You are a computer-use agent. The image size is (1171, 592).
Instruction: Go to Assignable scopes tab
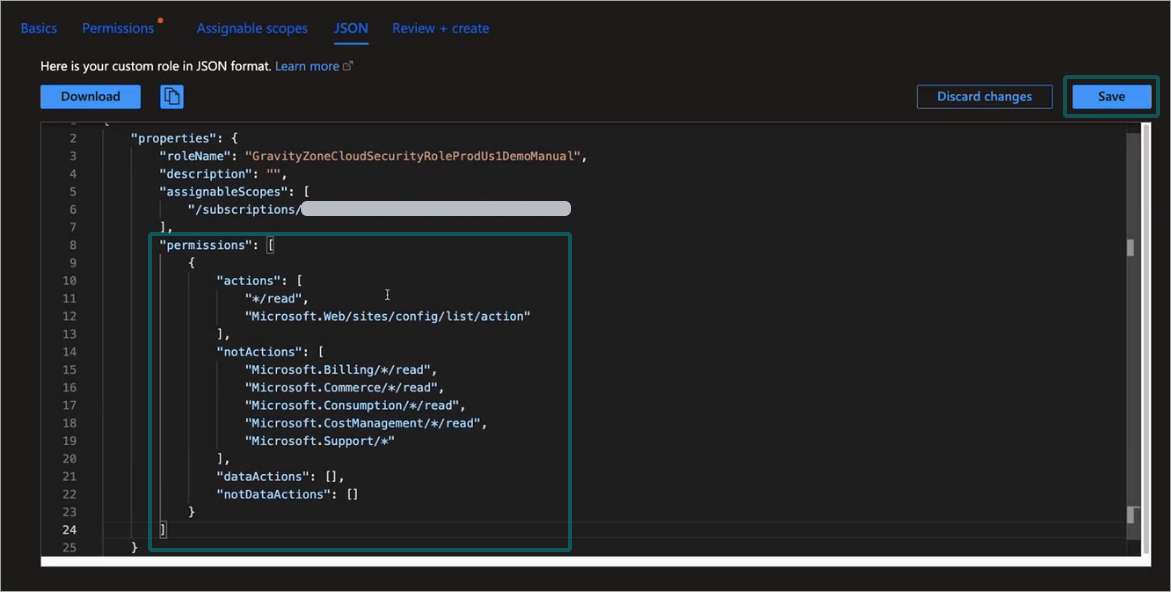[252, 28]
